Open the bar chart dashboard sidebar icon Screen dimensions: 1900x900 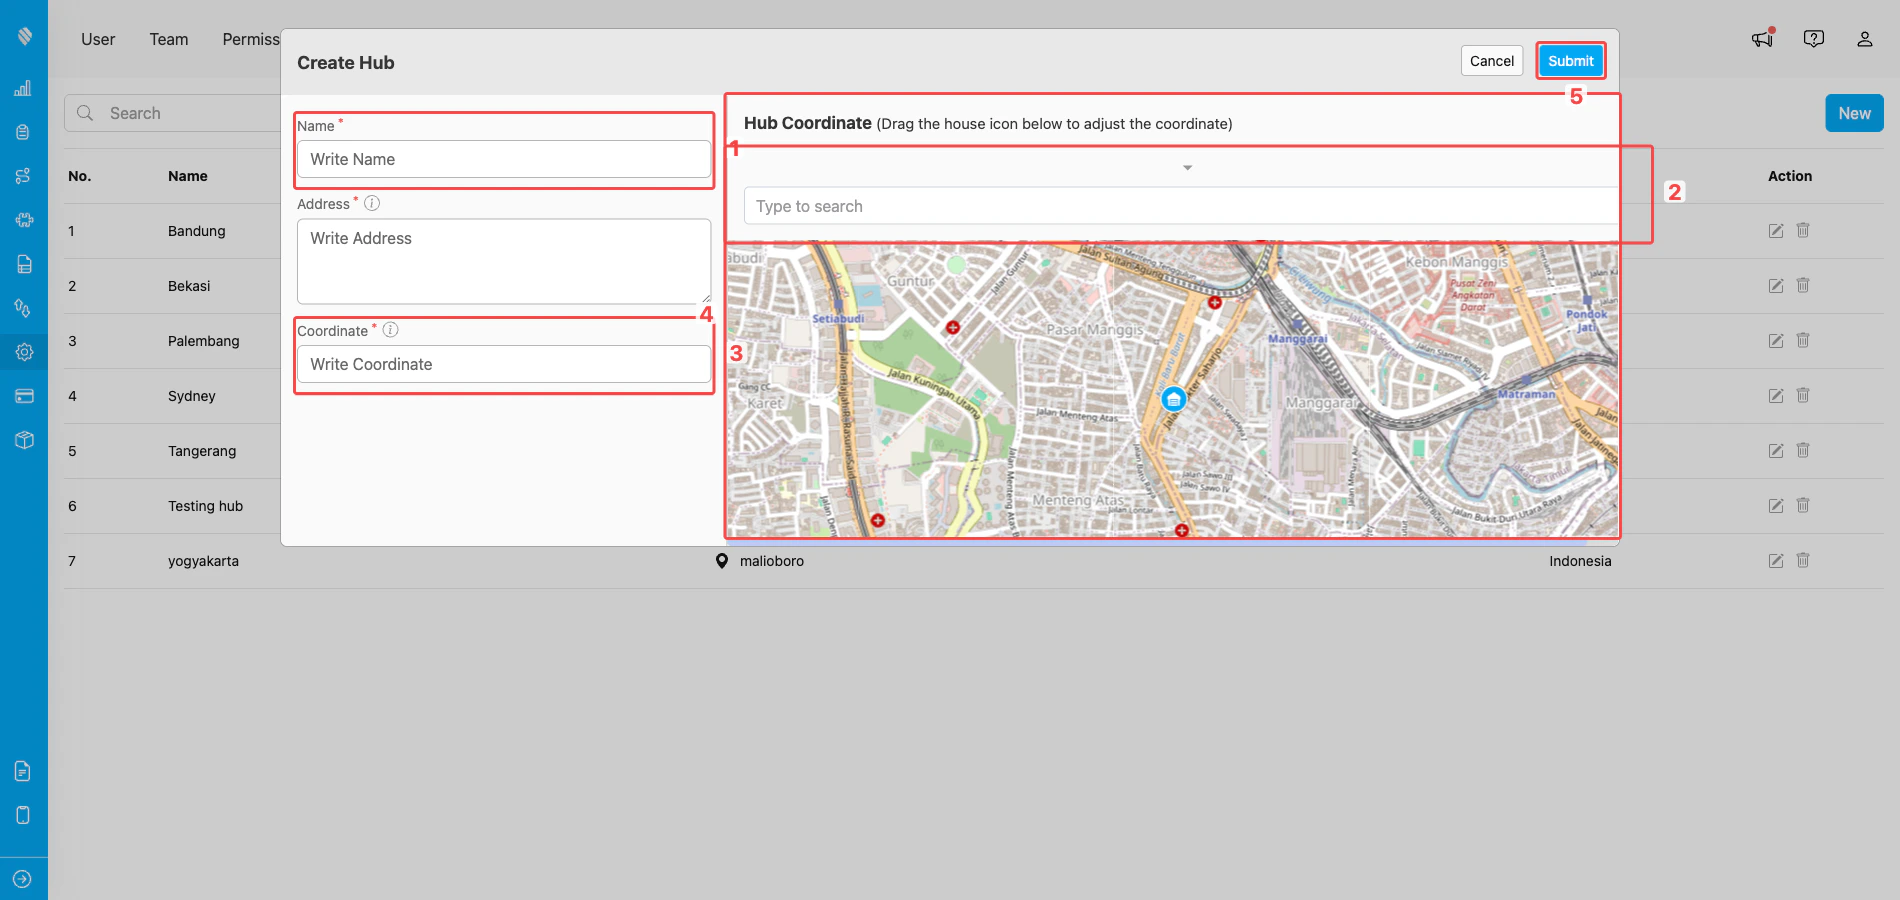click(x=23, y=88)
